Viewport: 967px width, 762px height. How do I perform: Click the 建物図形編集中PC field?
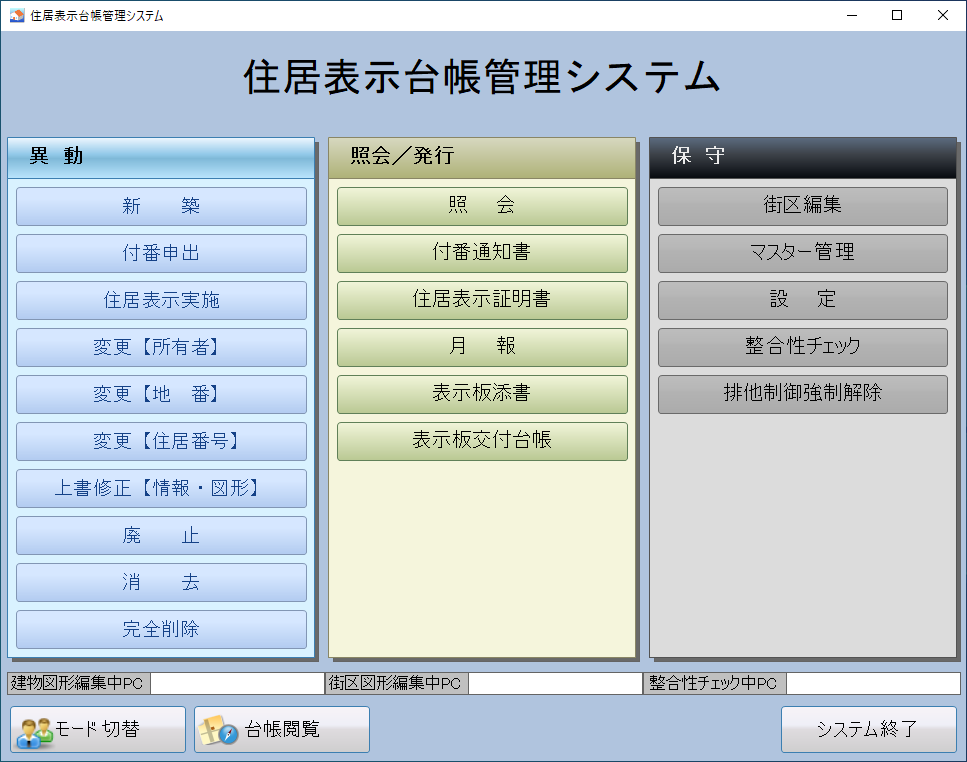(x=238, y=683)
